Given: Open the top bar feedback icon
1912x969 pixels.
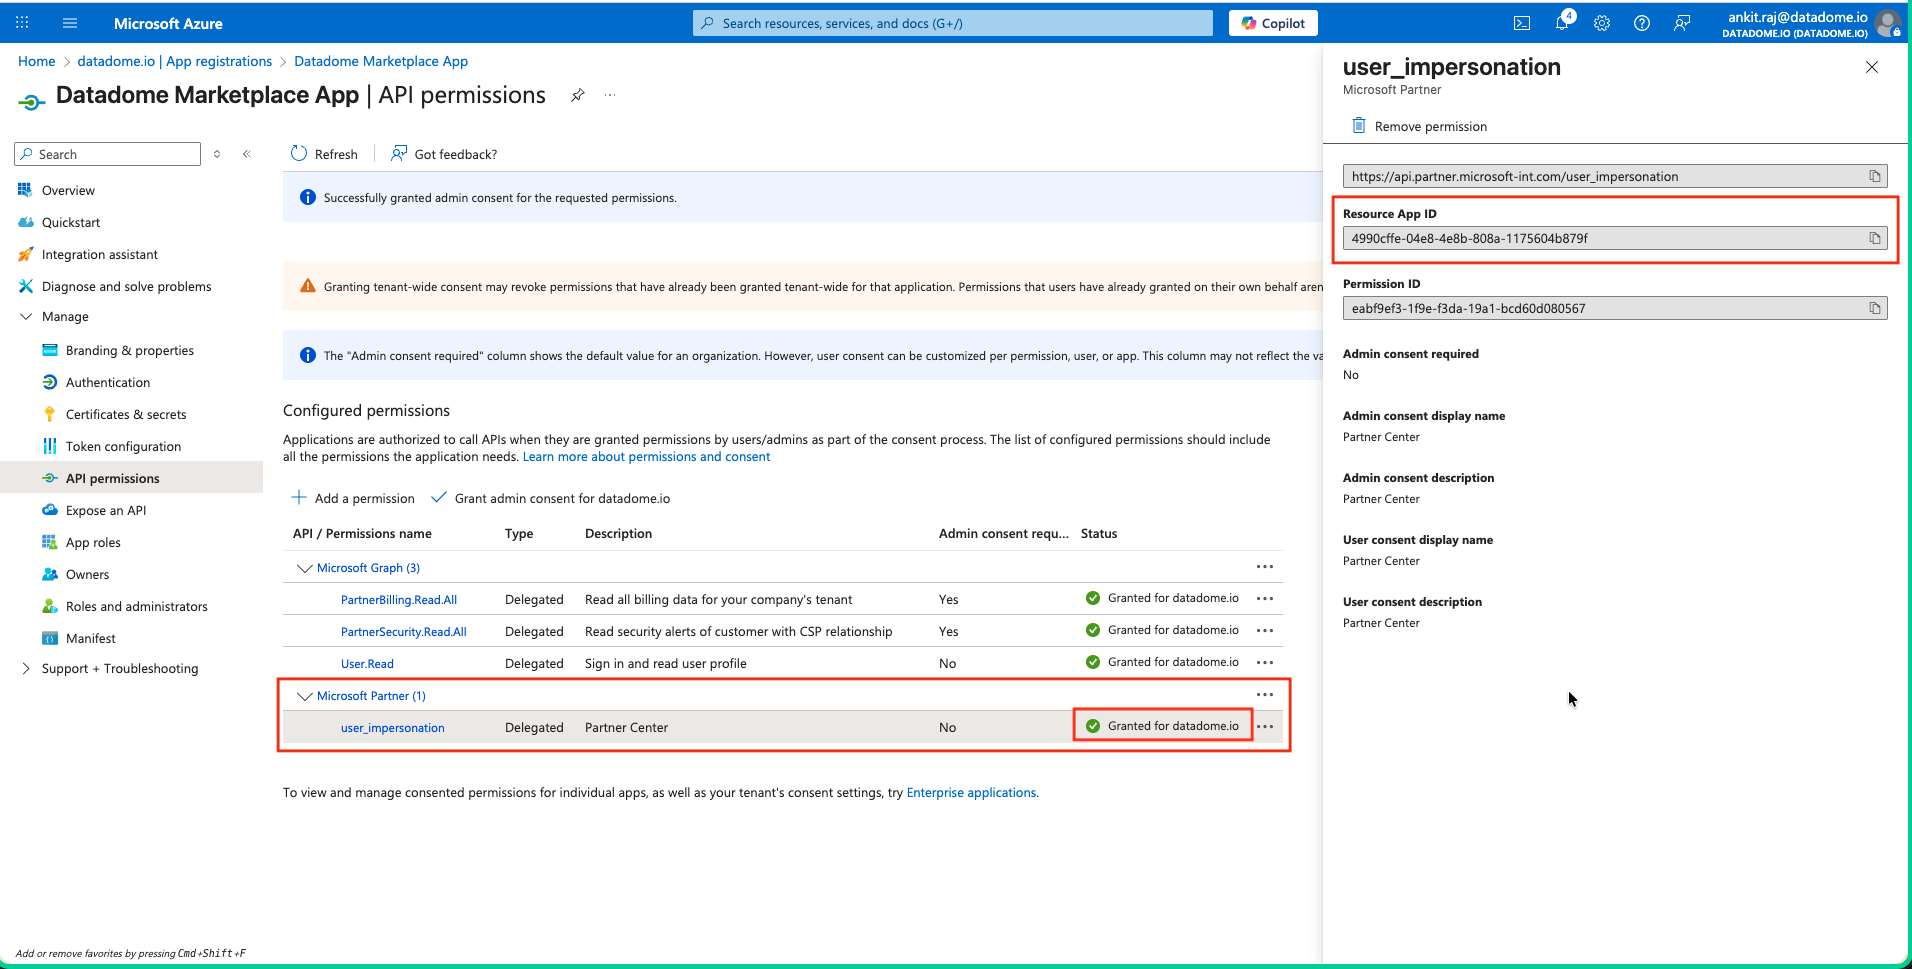Looking at the screenshot, I should 1682,23.
